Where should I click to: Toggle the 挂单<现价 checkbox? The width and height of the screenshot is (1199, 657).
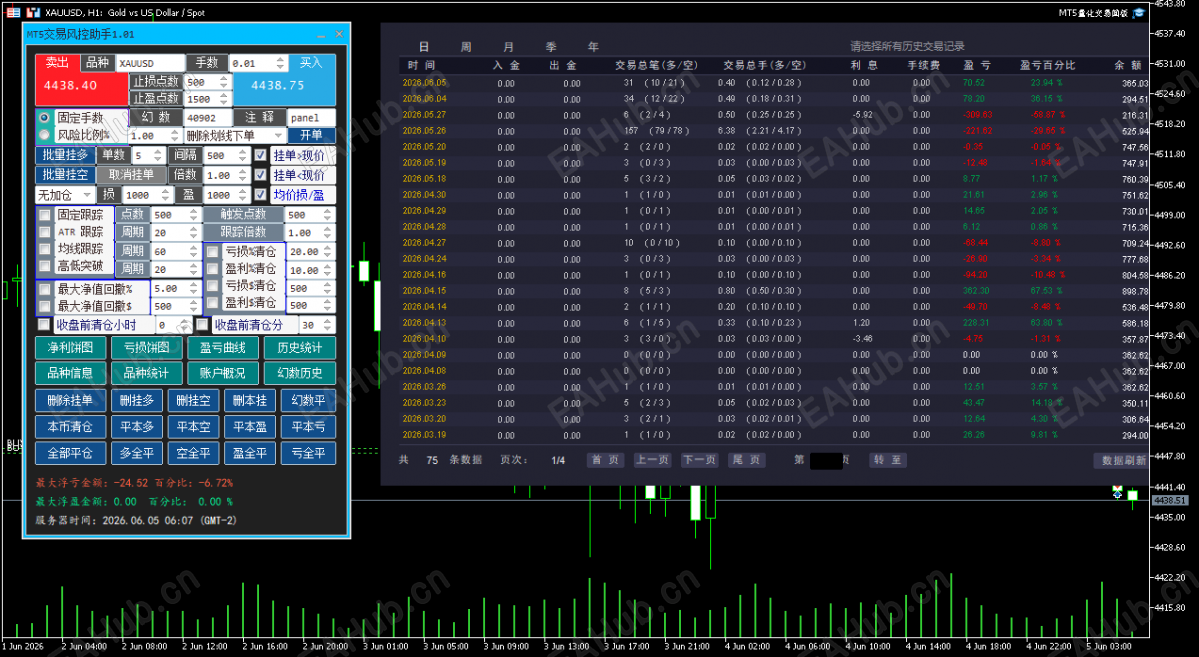point(261,175)
